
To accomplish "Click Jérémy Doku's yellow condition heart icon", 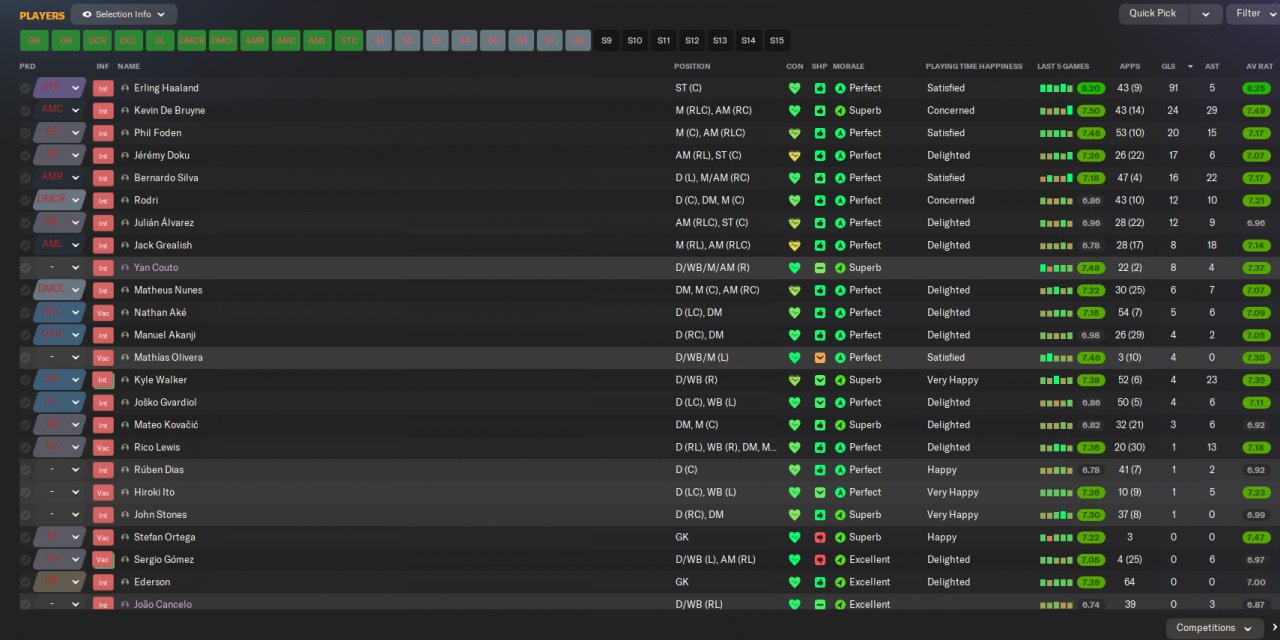I will click(x=795, y=155).
